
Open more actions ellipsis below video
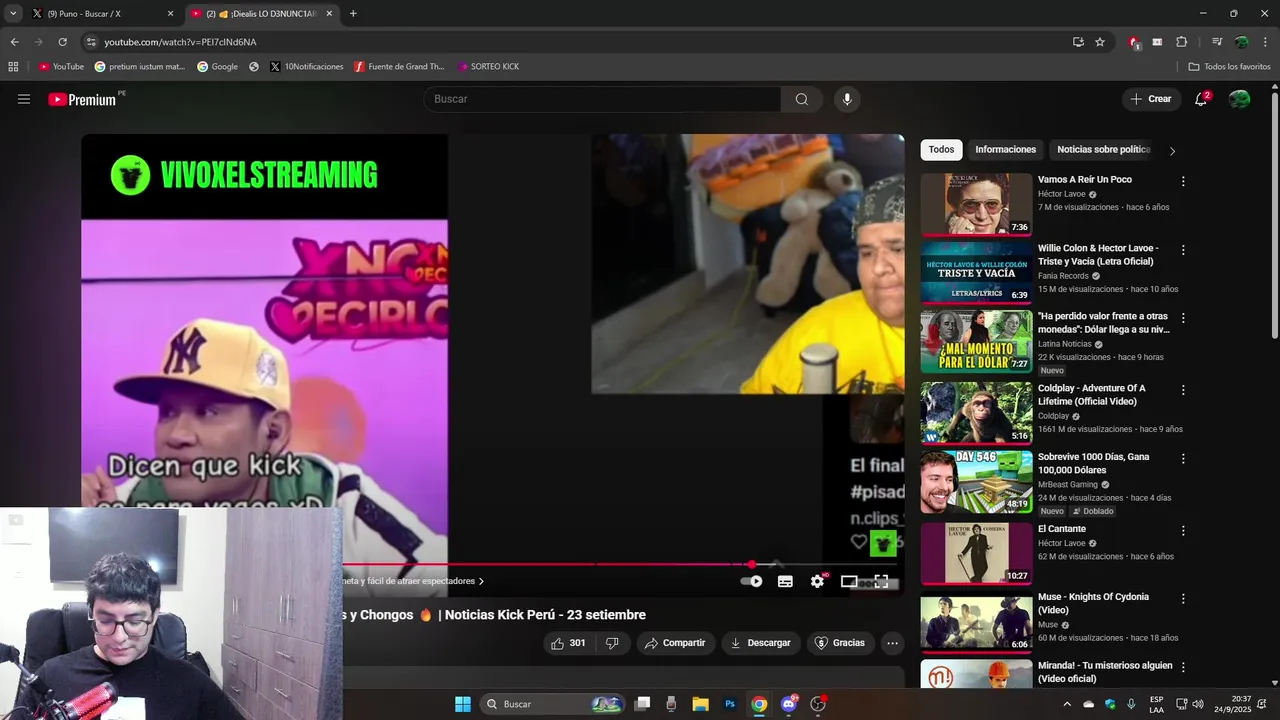(892, 643)
